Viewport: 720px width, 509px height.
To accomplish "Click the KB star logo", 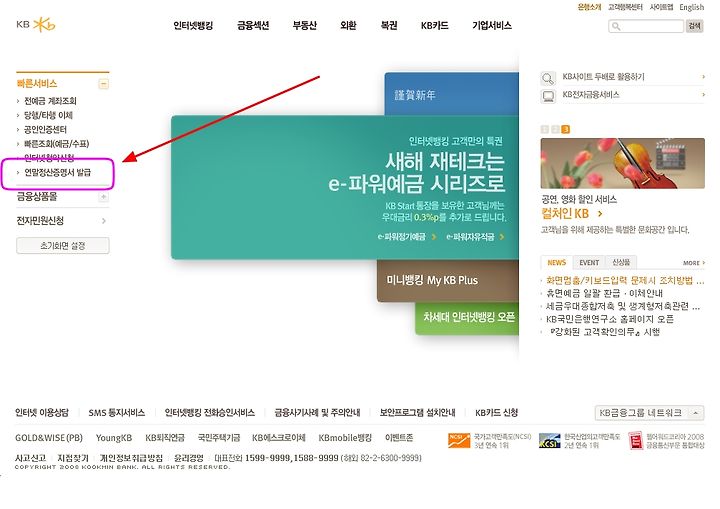I will click(44, 24).
